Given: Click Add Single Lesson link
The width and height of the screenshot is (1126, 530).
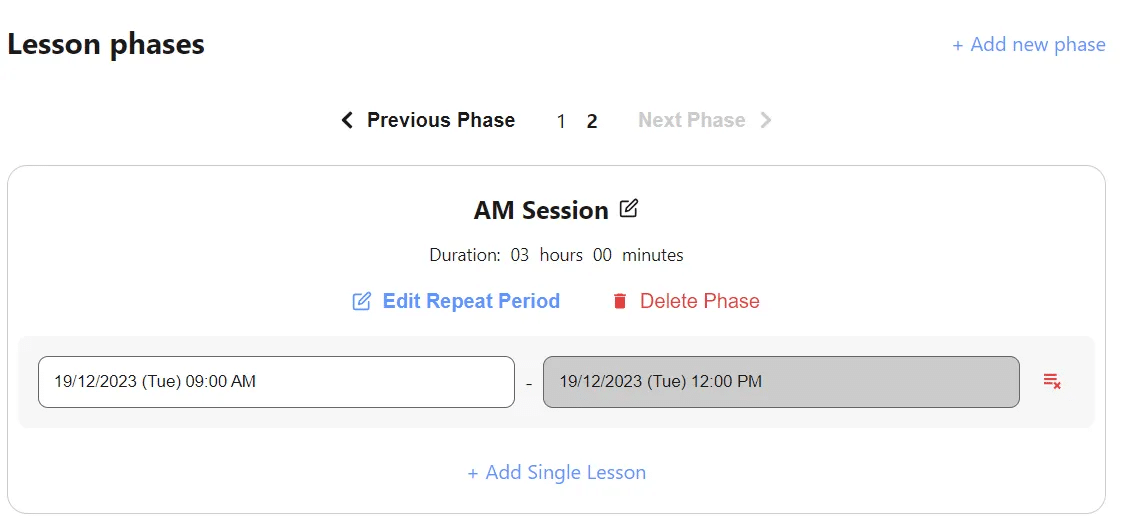Looking at the screenshot, I should 557,473.
